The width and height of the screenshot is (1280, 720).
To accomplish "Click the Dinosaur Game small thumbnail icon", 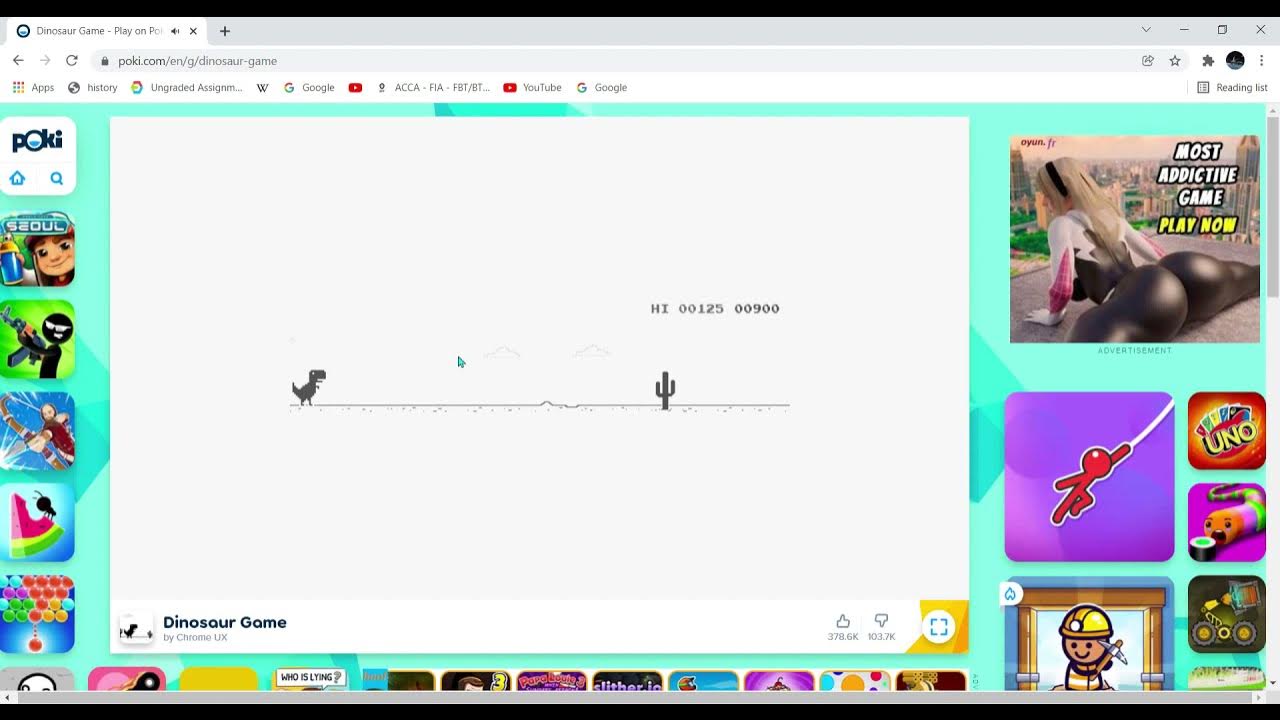I will (x=136, y=628).
